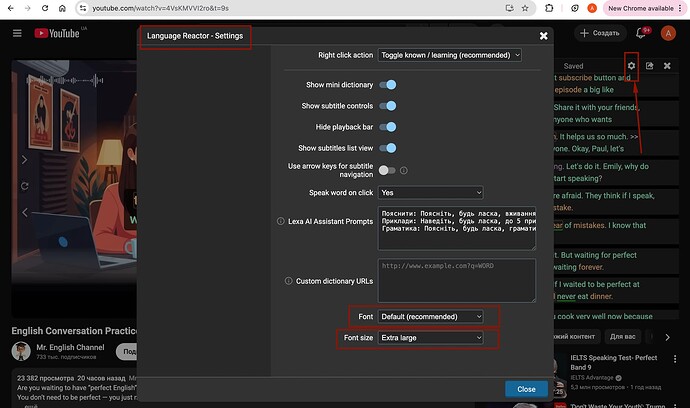The image size is (690, 408).
Task: Click info icon next to Custom dictionary URLs
Action: coord(289,281)
